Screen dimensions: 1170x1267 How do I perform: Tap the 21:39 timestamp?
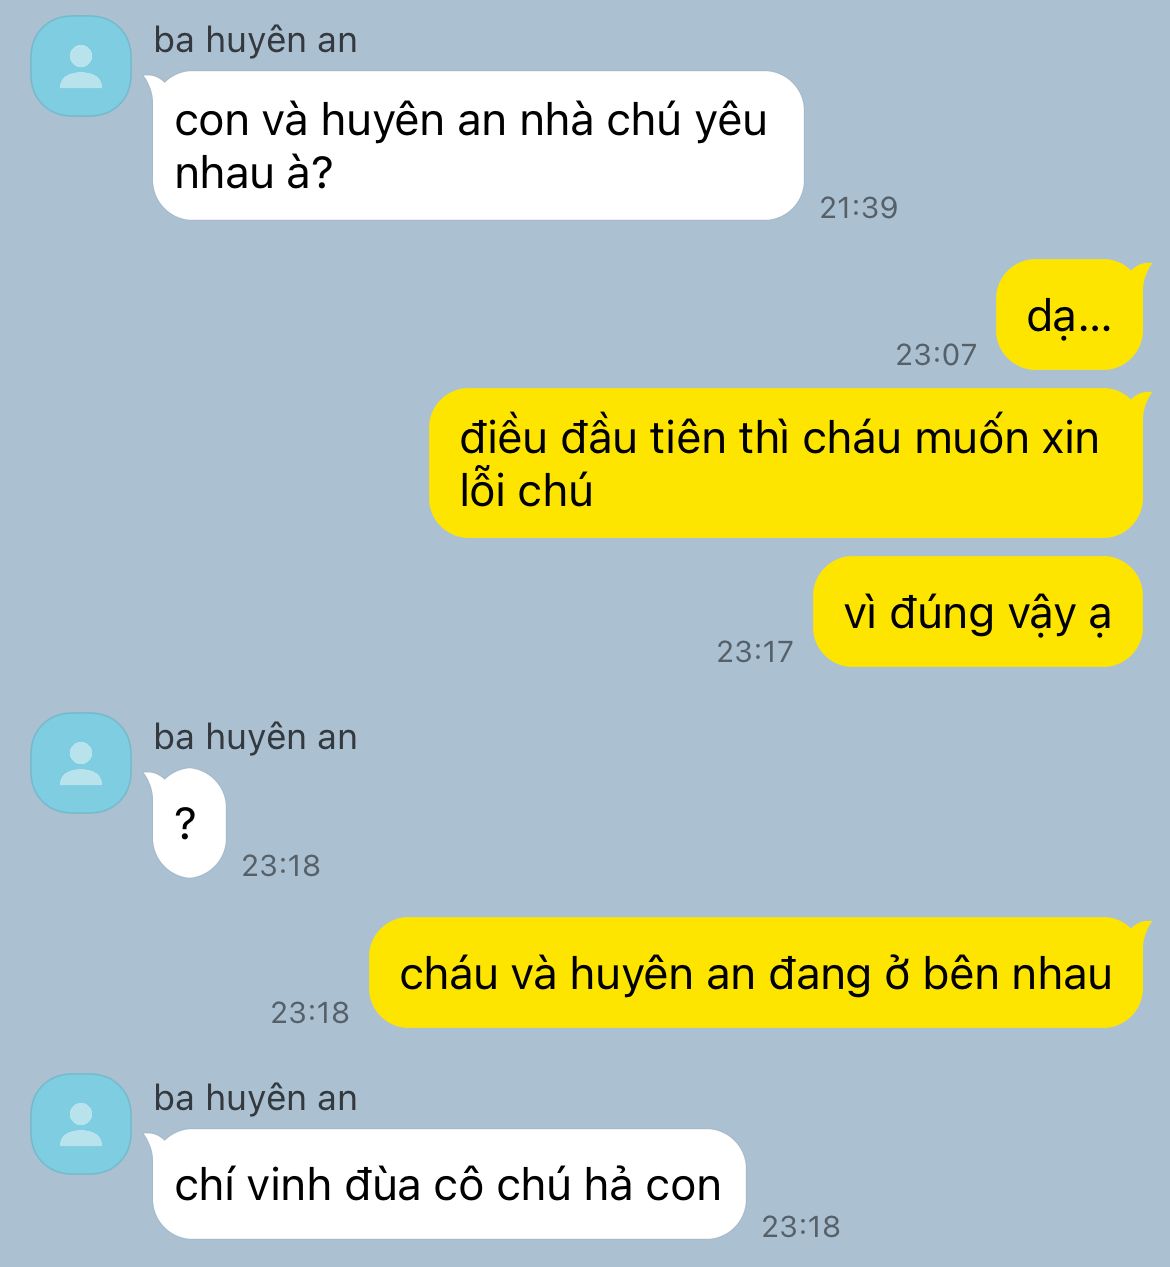(859, 208)
